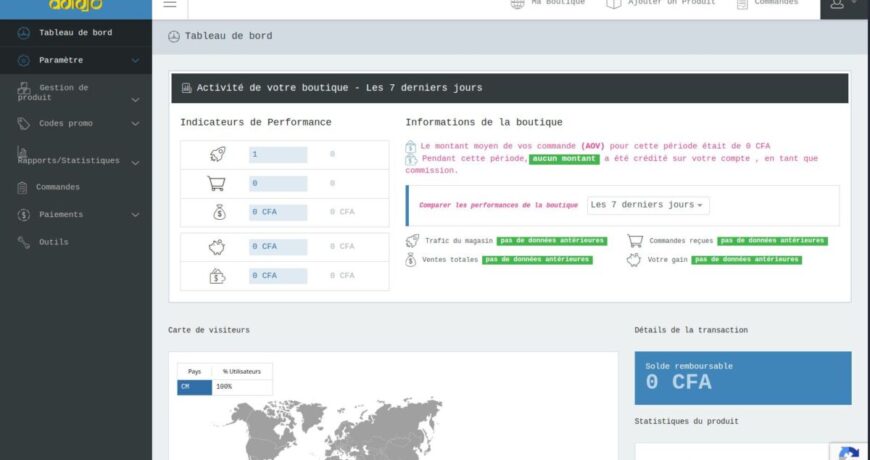Click Ajouter un Produit link
The width and height of the screenshot is (870, 460).
[x=661, y=4]
